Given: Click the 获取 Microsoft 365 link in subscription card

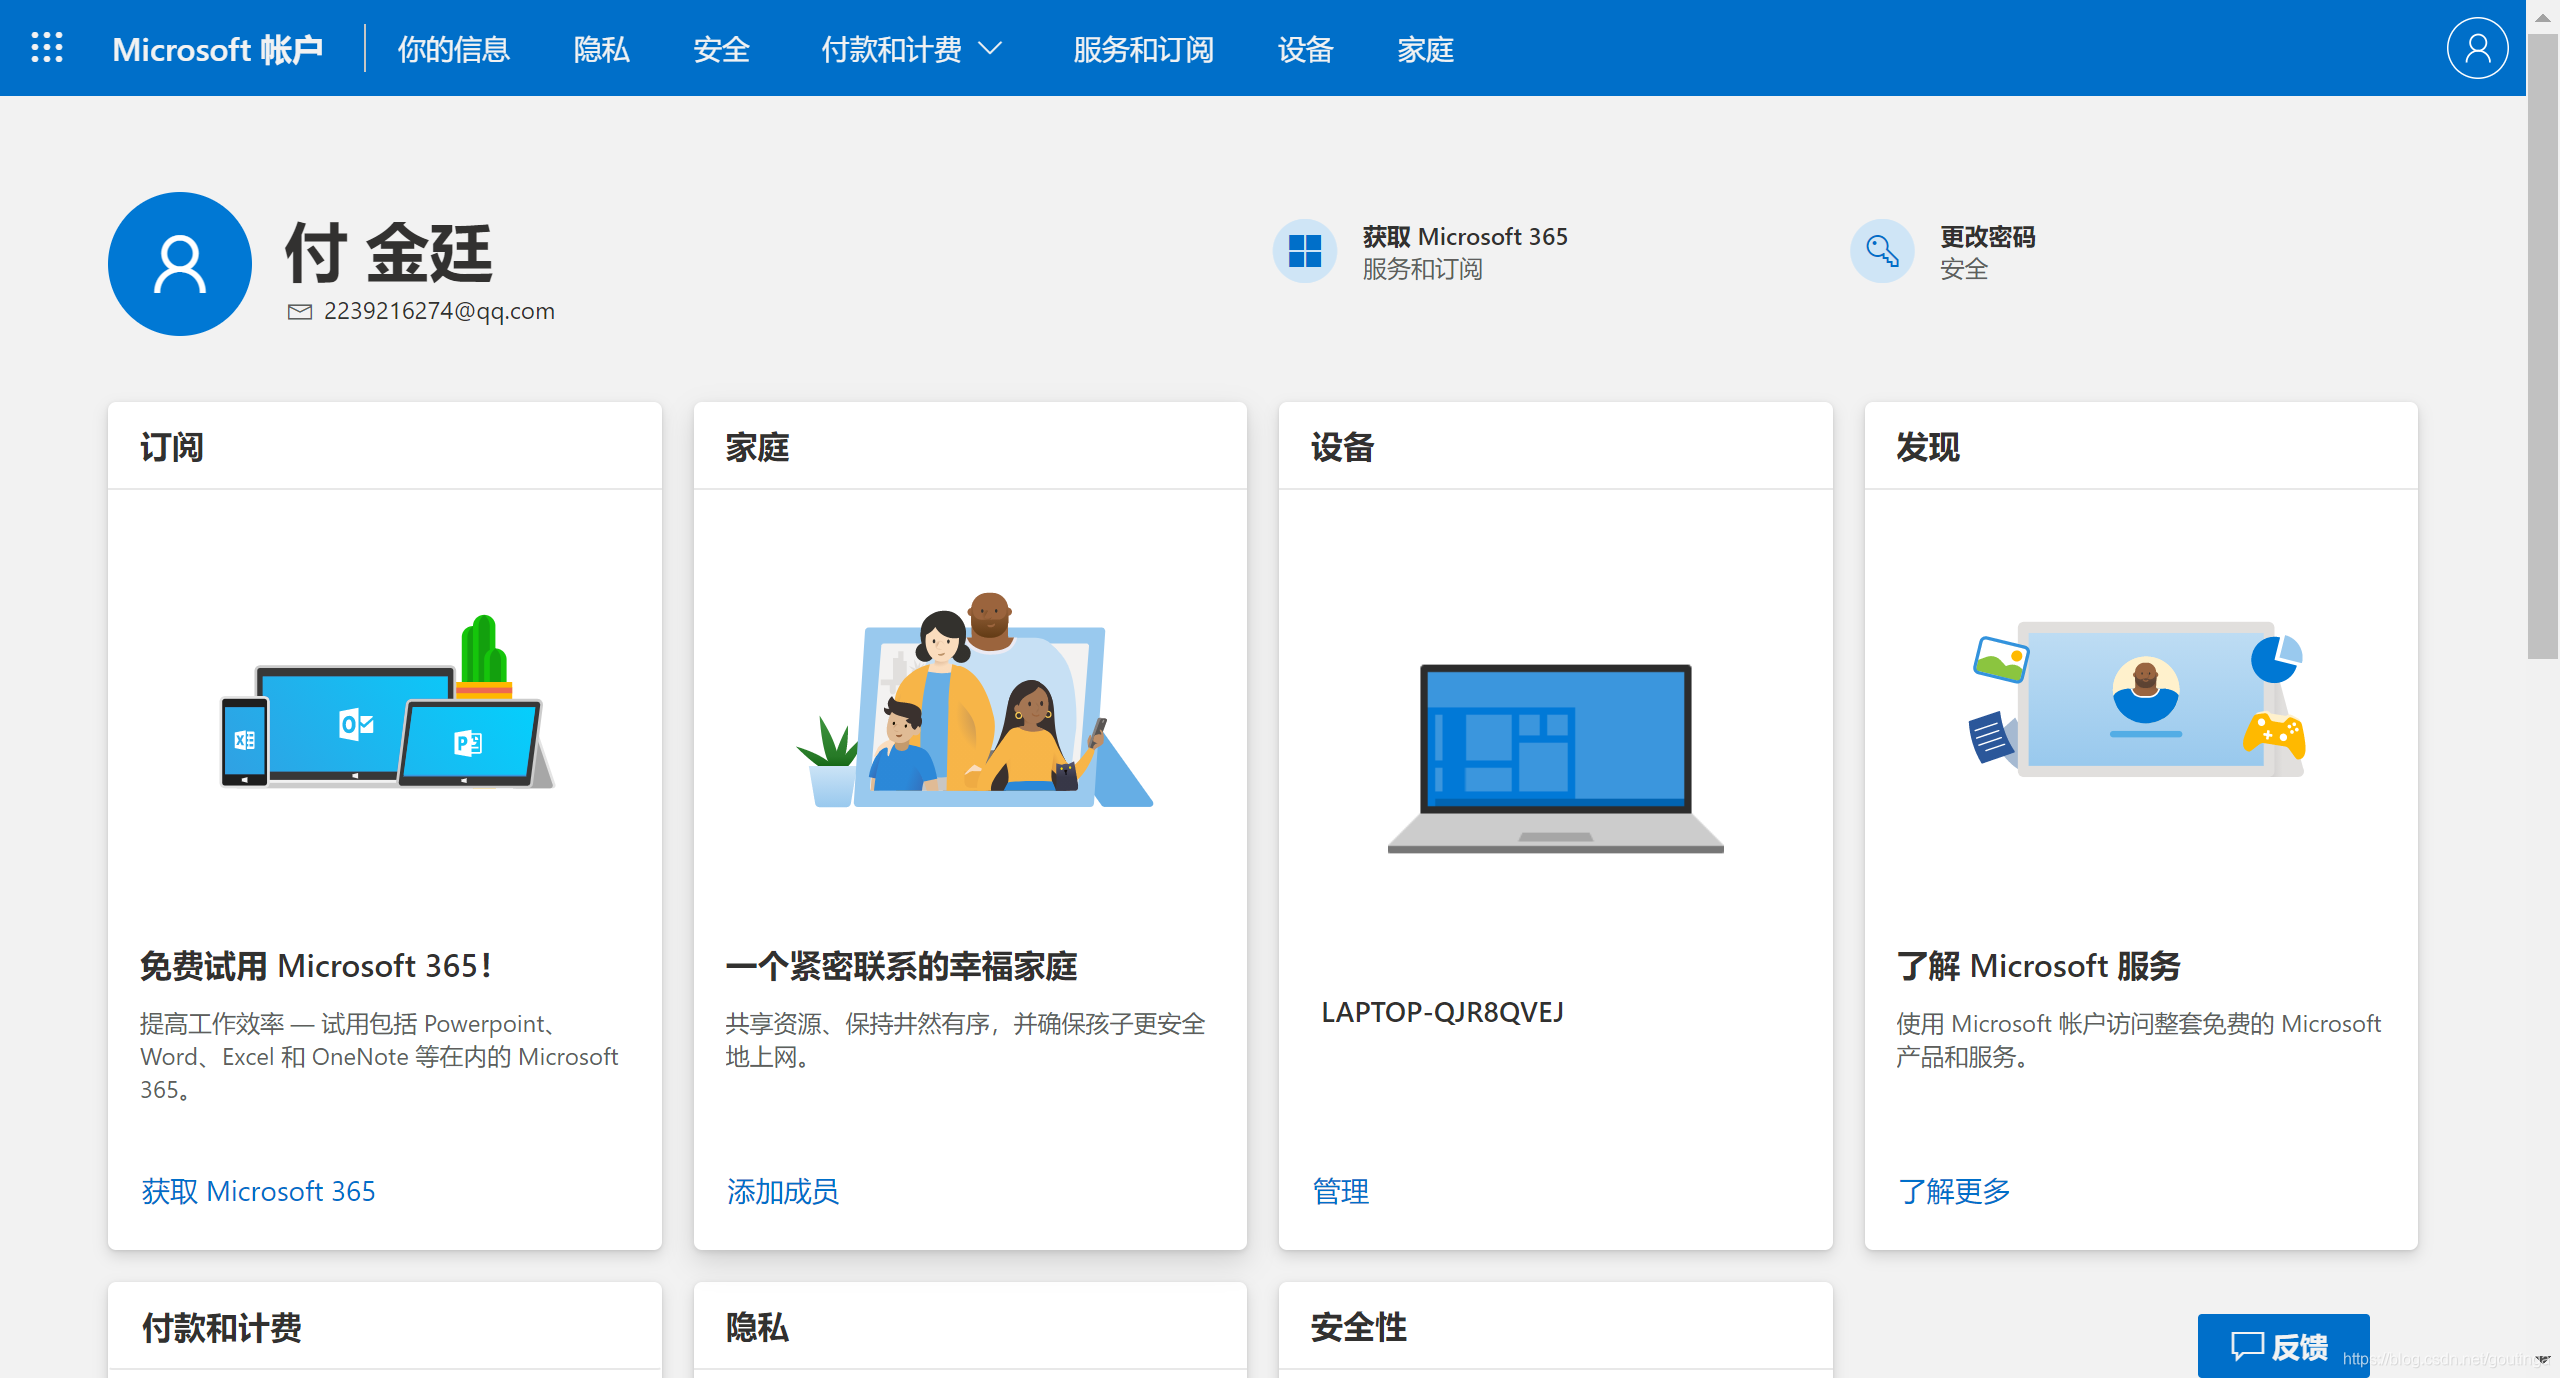Looking at the screenshot, I should click(x=258, y=1191).
